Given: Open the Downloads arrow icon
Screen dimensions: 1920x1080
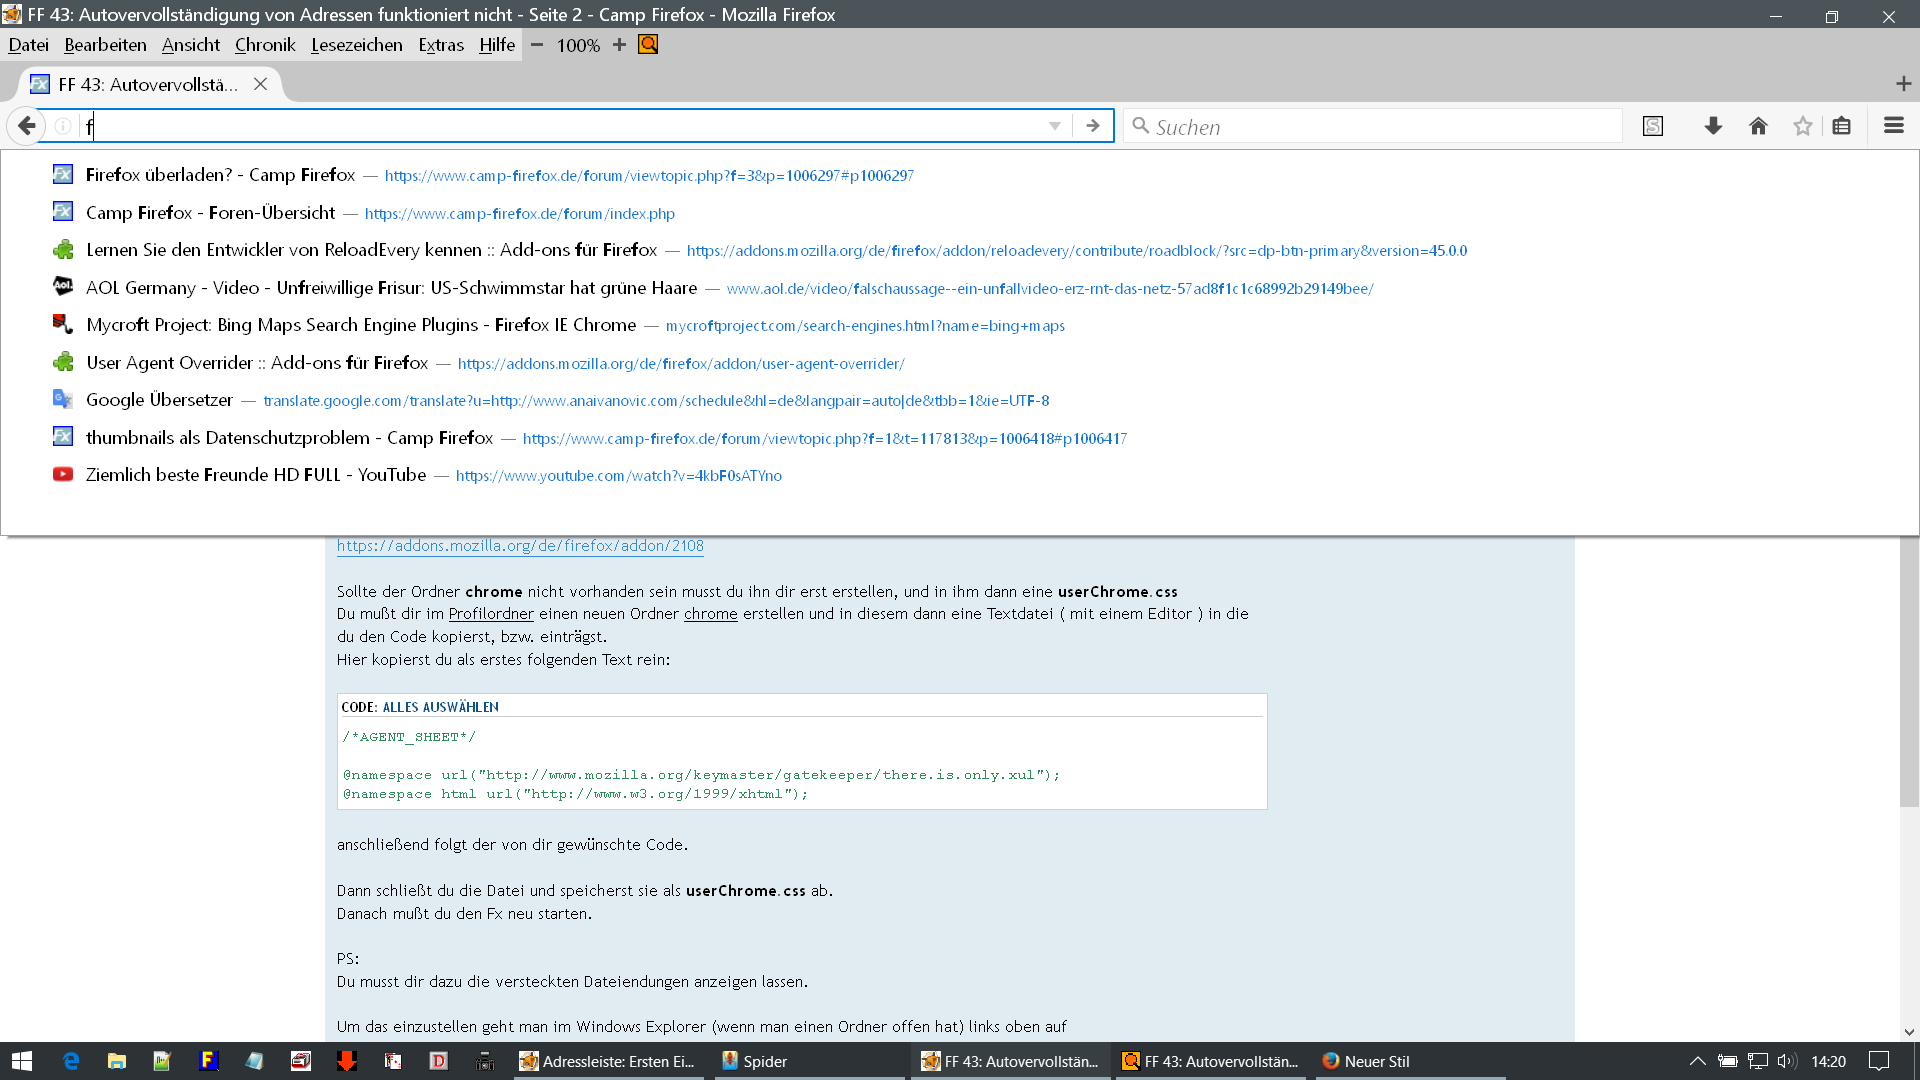Looking at the screenshot, I should click(1713, 126).
